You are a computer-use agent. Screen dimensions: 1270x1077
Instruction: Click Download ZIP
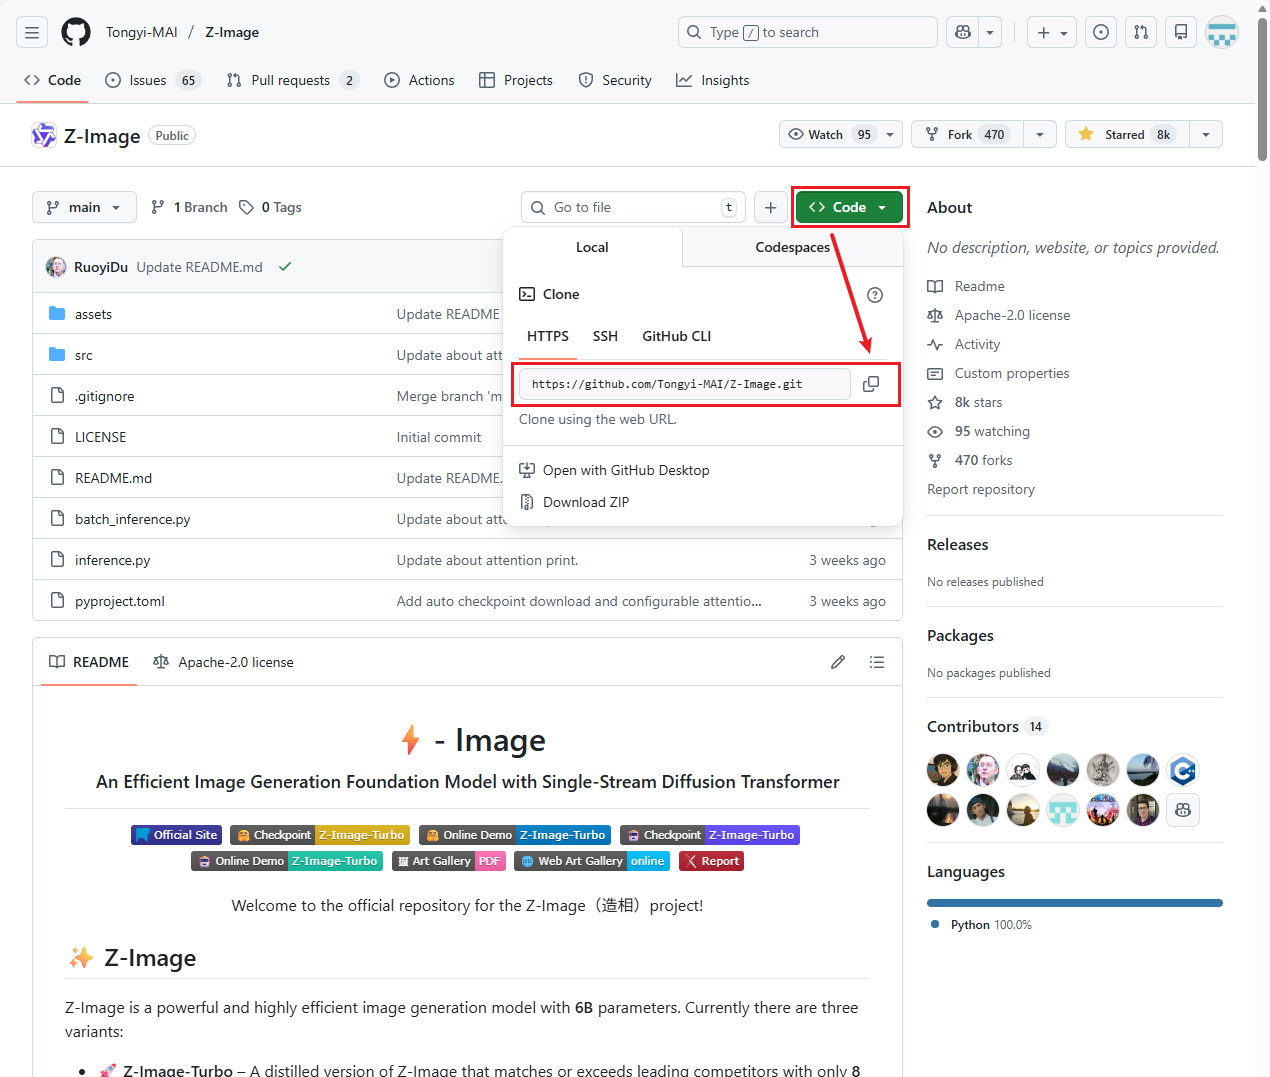click(585, 502)
